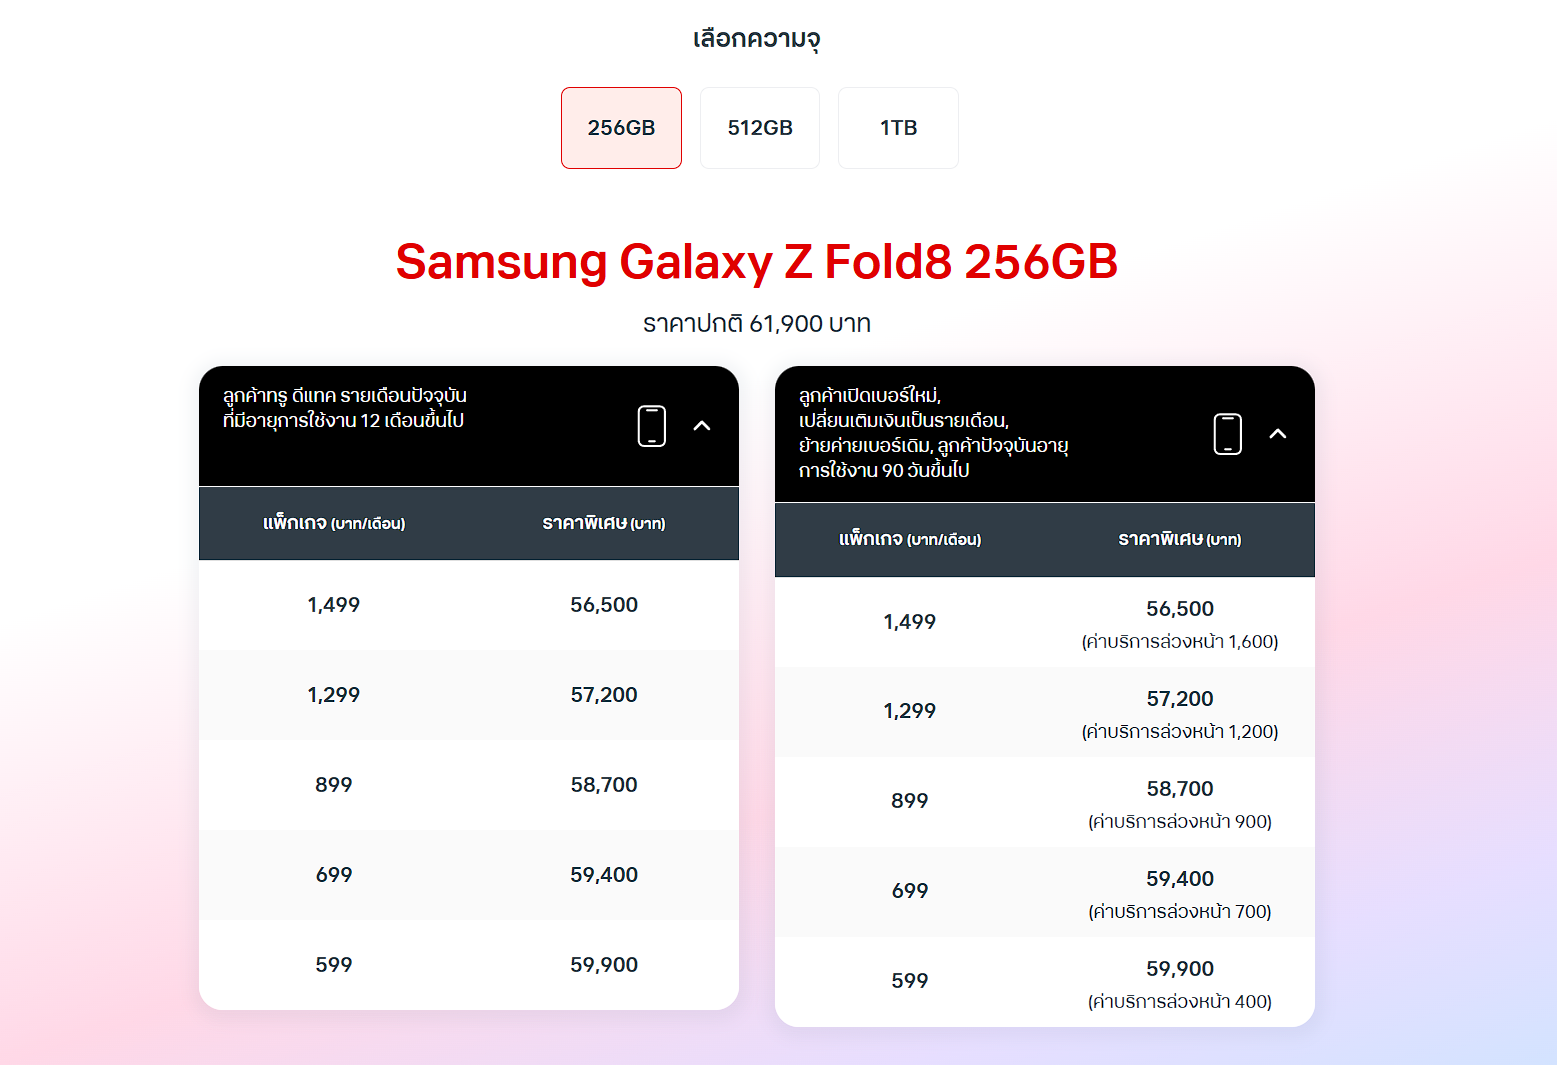Select 1,299 package row in left table
The height and width of the screenshot is (1065, 1557).
469,695
